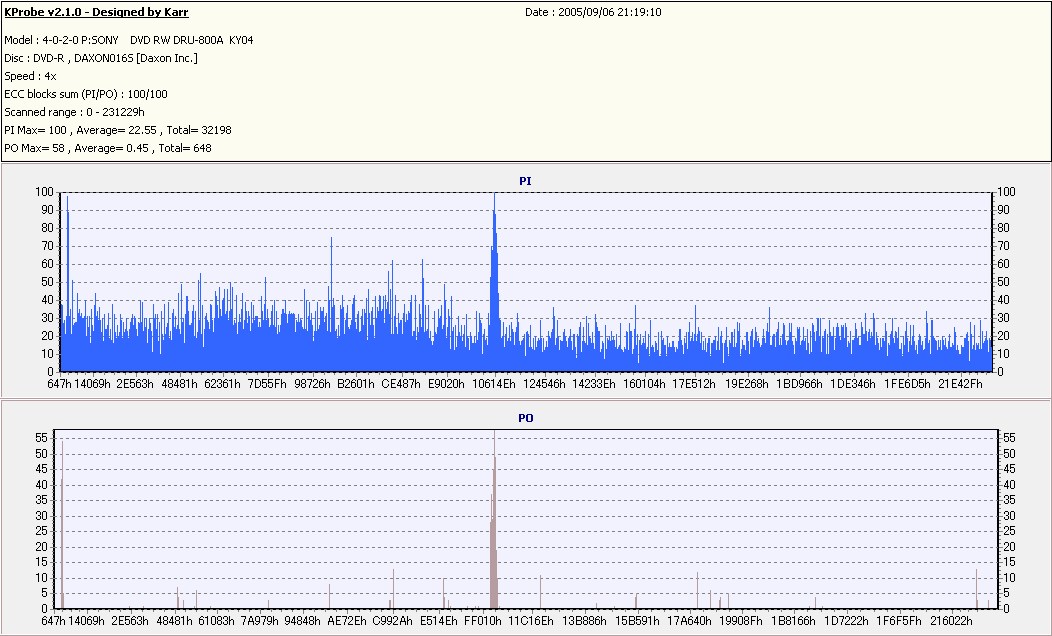This screenshot has width=1052, height=636.
Task: Click the PI axis label 10614Eh
Action: point(494,384)
